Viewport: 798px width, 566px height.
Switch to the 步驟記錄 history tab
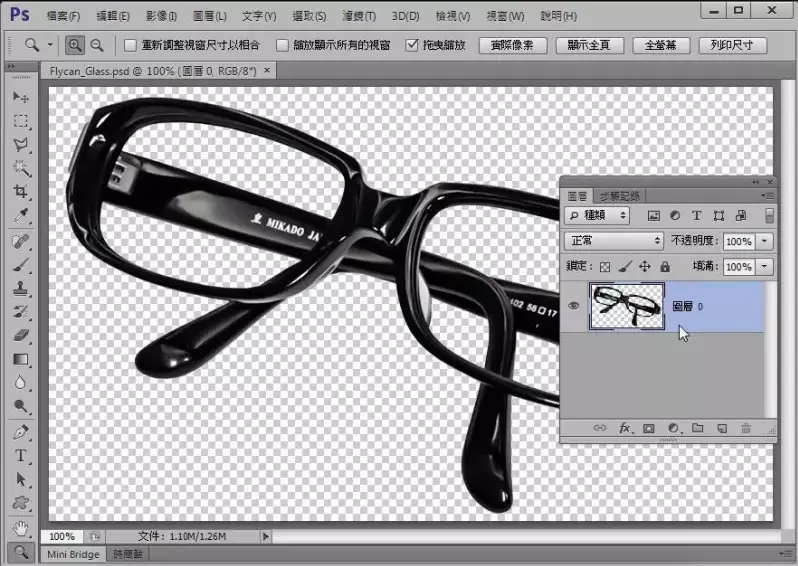tap(621, 196)
